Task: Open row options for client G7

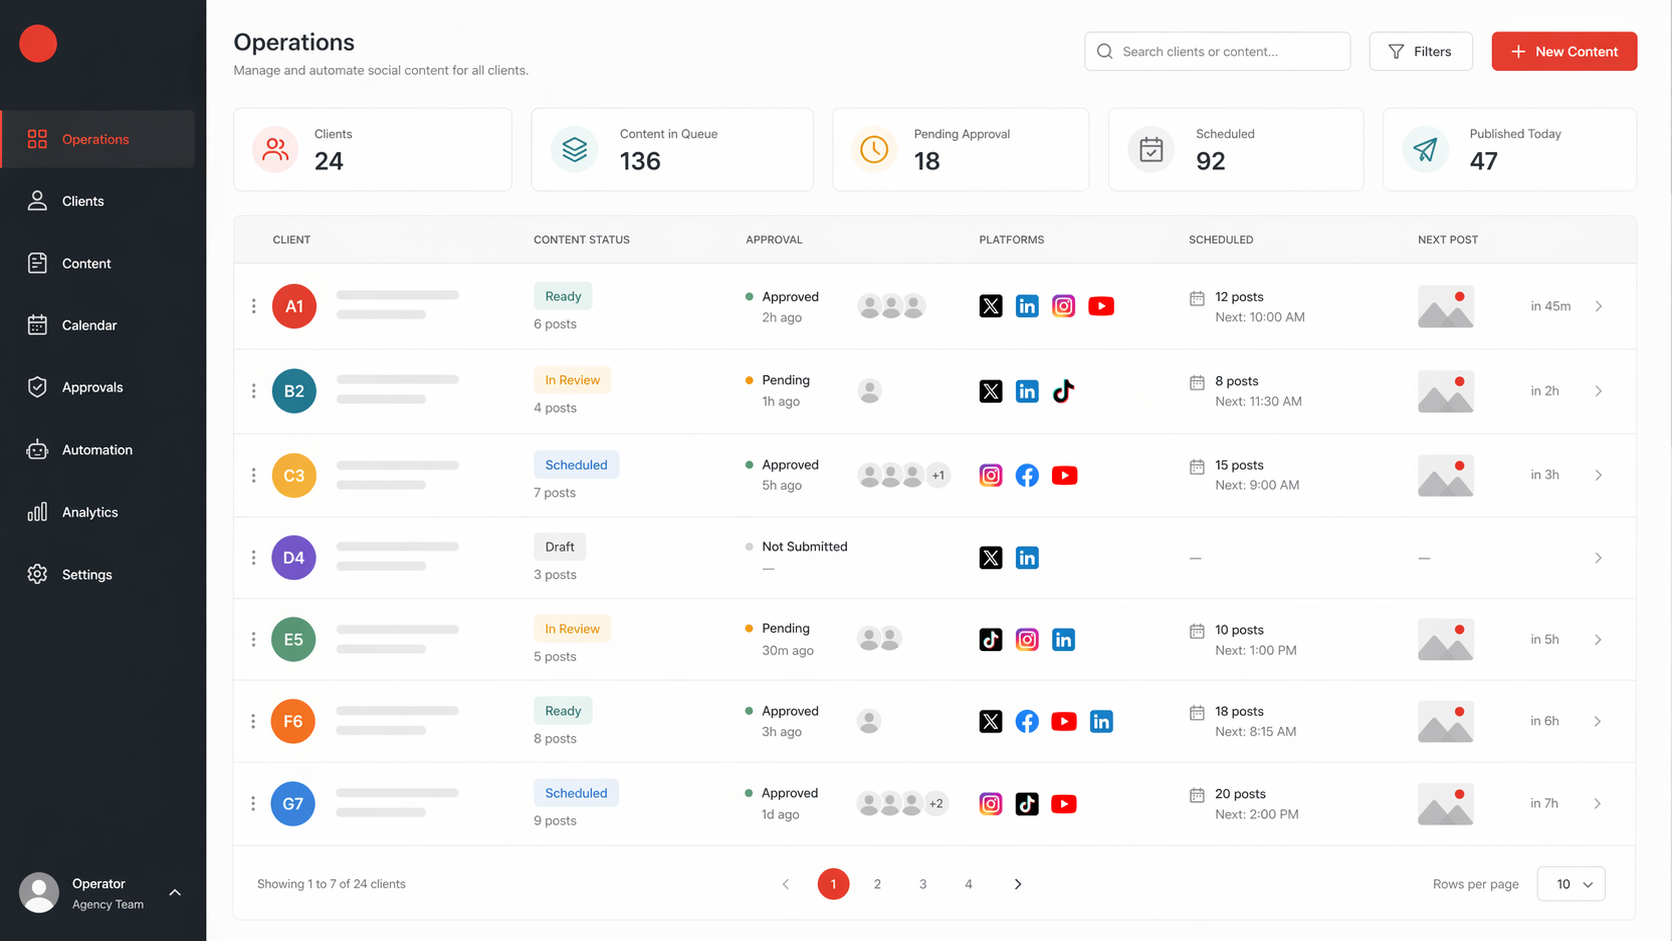Action: pyautogui.click(x=253, y=803)
